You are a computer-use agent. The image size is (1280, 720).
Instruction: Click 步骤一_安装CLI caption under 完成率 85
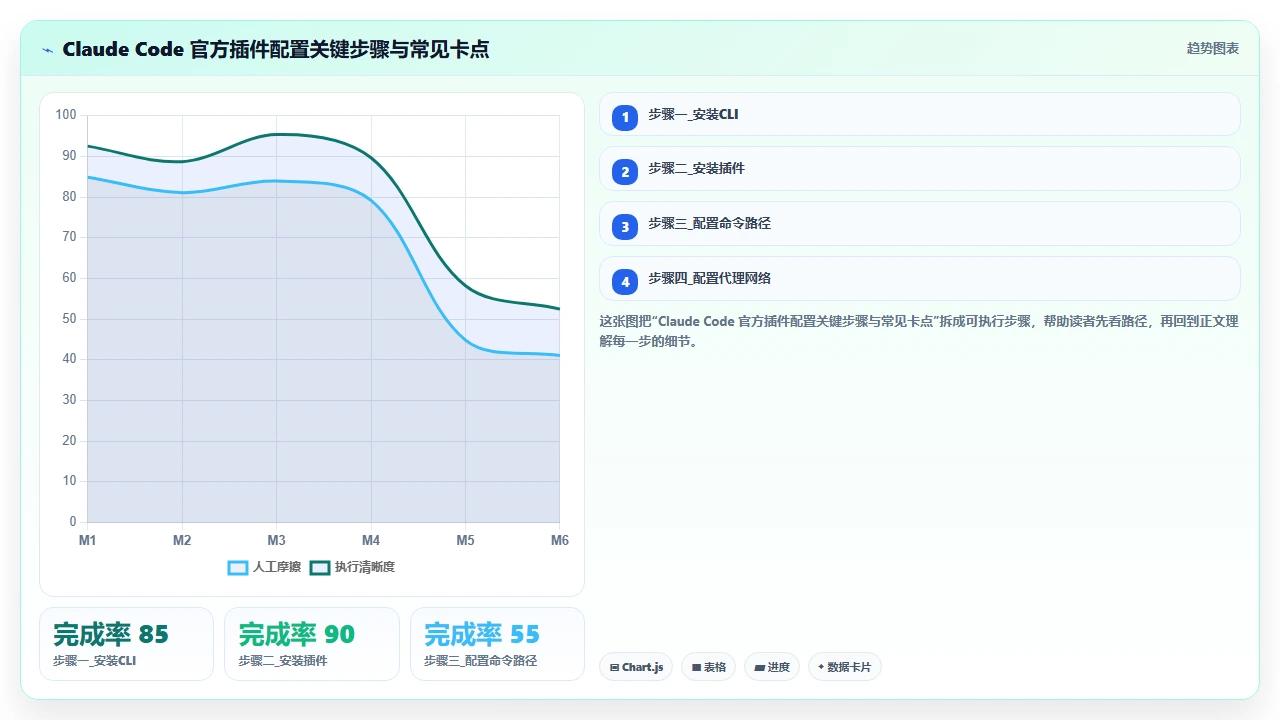tap(95, 661)
